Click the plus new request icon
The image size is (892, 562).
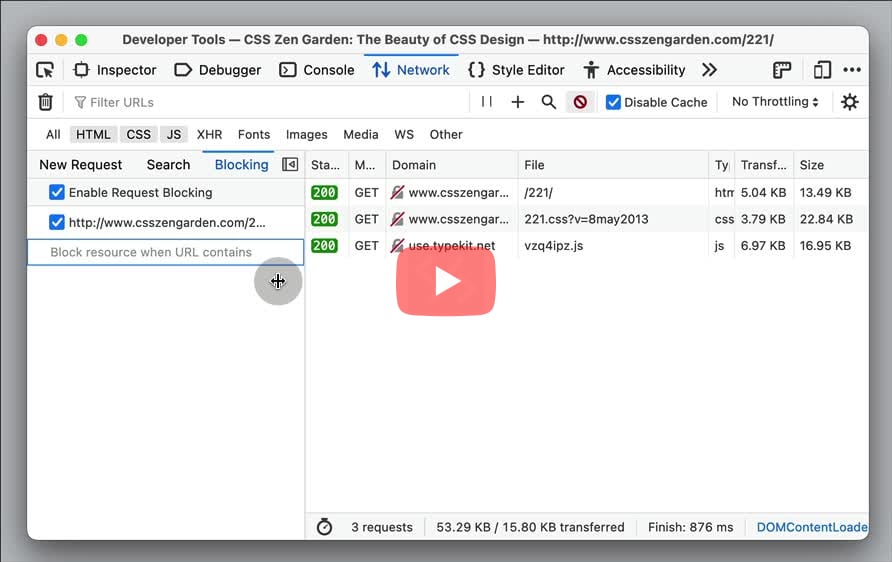coord(518,102)
